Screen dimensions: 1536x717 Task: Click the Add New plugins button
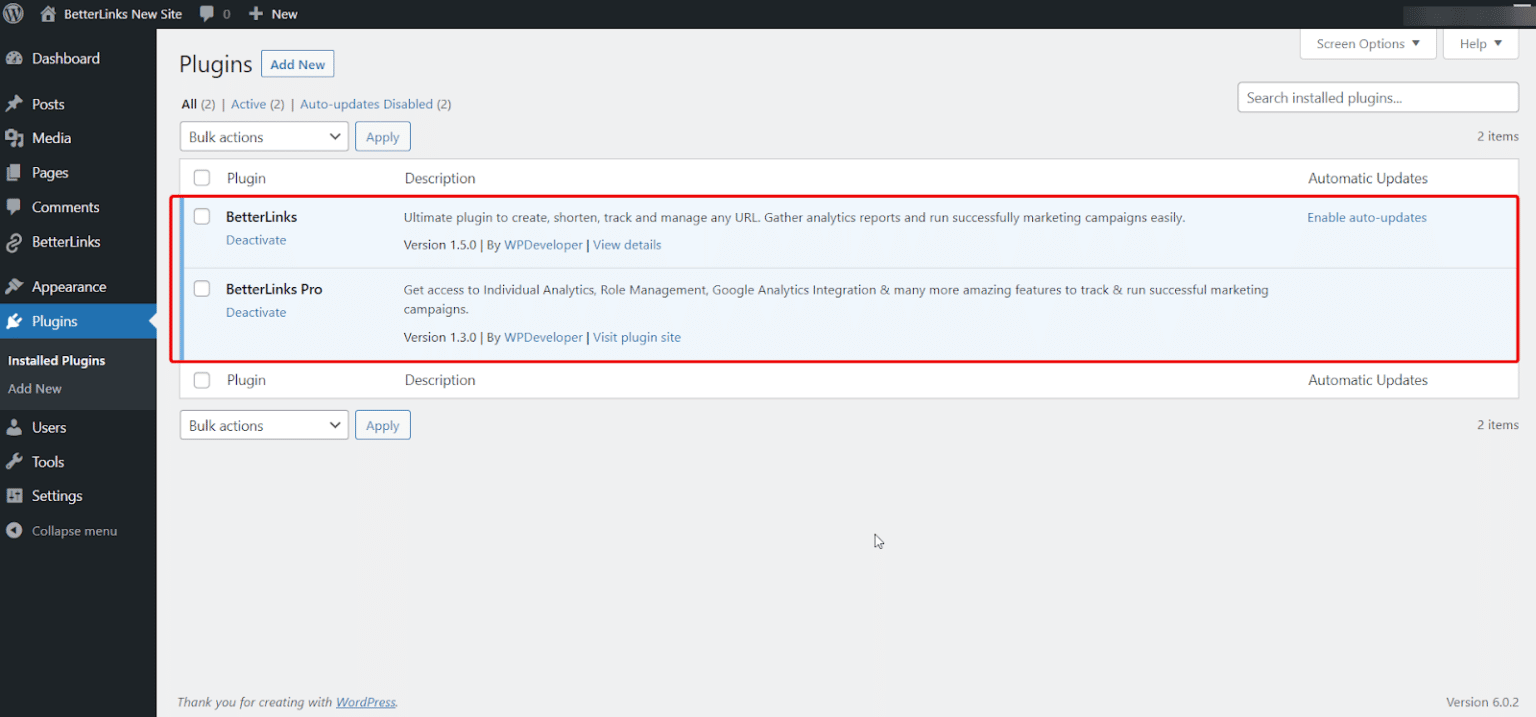[x=297, y=63]
